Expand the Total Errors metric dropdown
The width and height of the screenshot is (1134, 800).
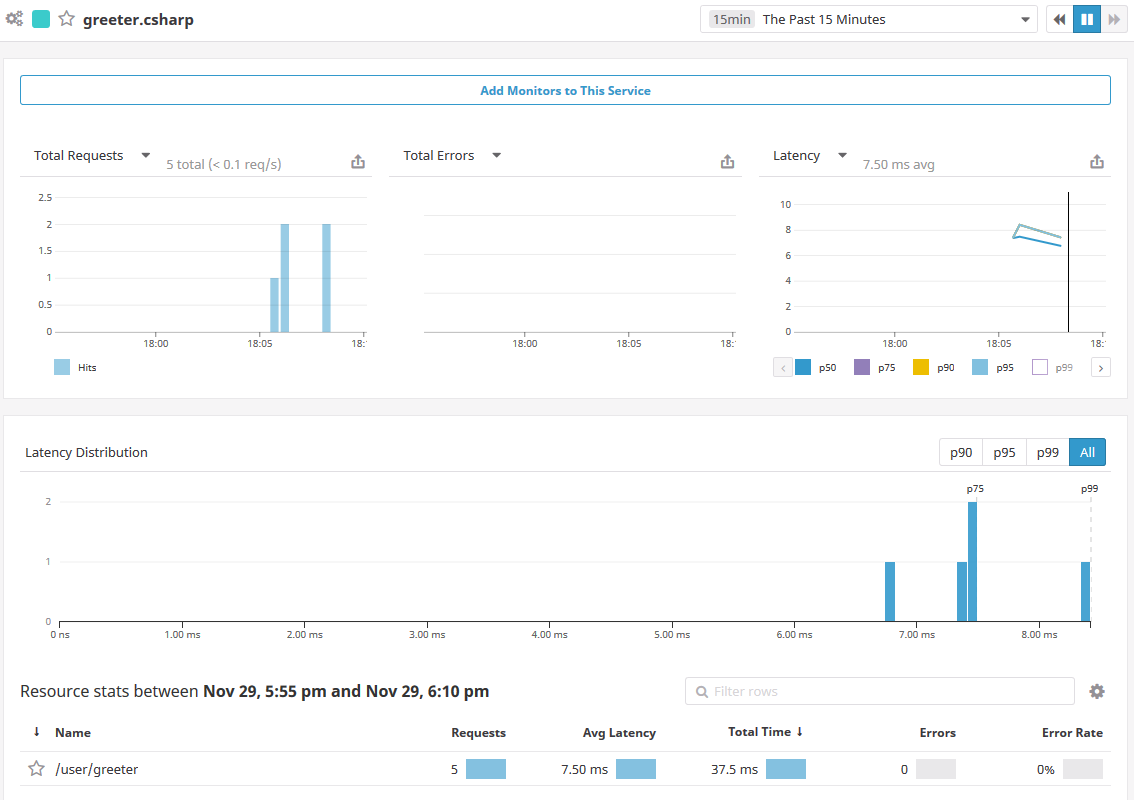click(497, 156)
